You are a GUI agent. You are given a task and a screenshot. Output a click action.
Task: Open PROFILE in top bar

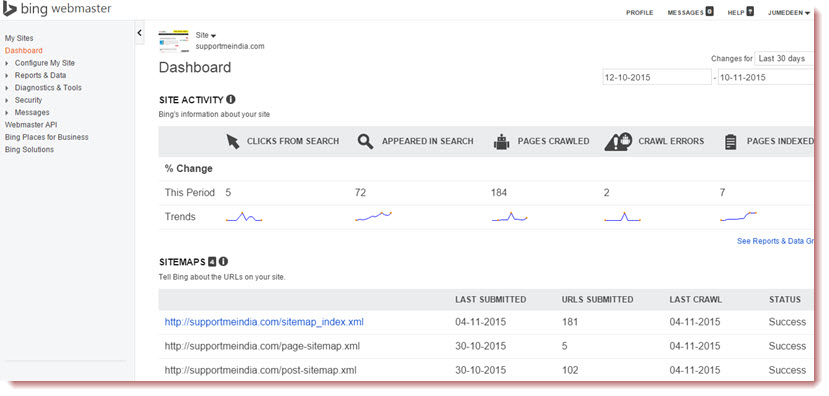pos(640,13)
